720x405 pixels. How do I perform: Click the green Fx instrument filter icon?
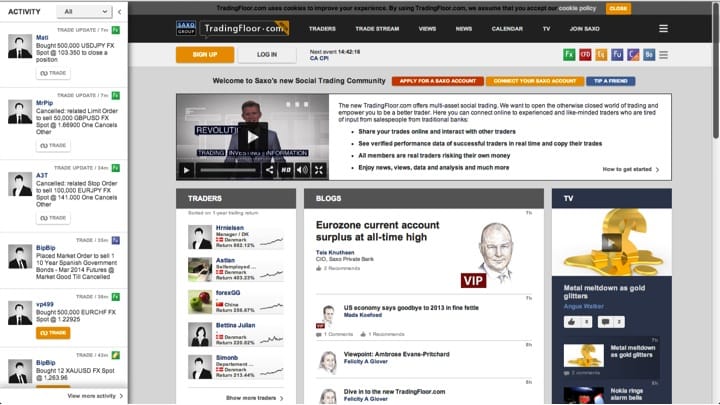(569, 54)
